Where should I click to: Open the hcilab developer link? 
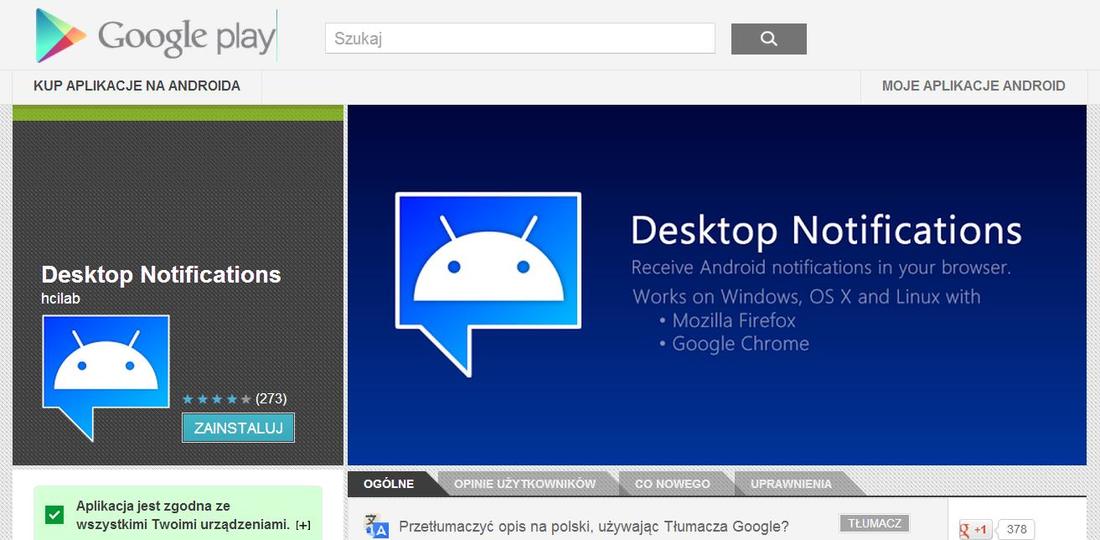(x=61, y=299)
